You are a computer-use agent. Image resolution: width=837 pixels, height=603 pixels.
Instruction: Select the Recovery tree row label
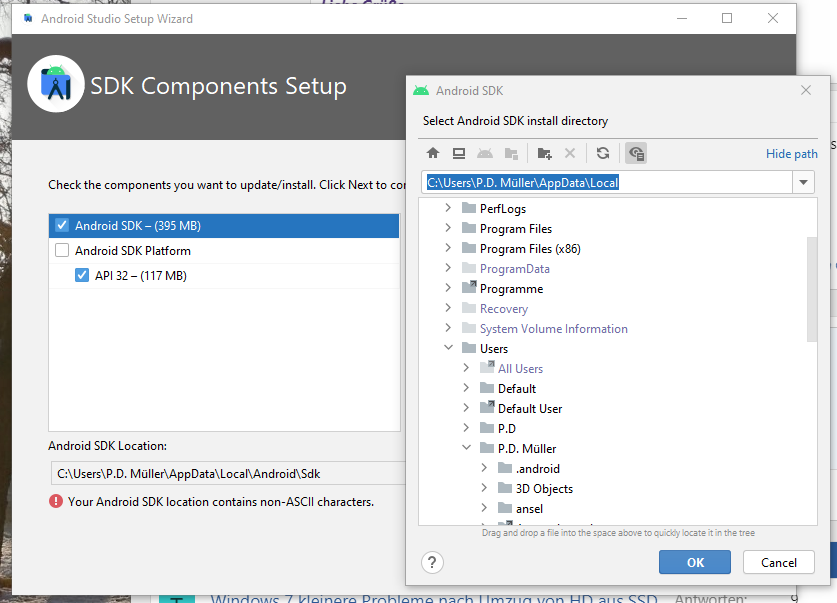pos(504,309)
